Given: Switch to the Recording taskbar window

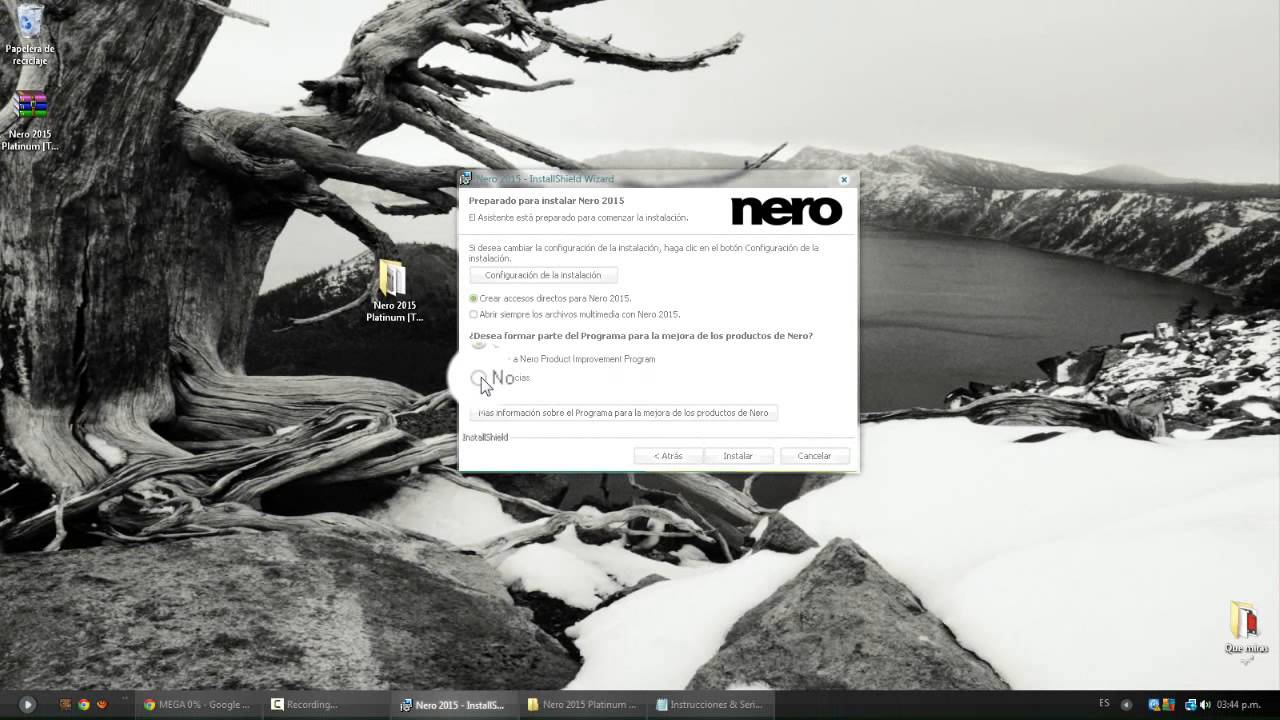Looking at the screenshot, I should (326, 704).
